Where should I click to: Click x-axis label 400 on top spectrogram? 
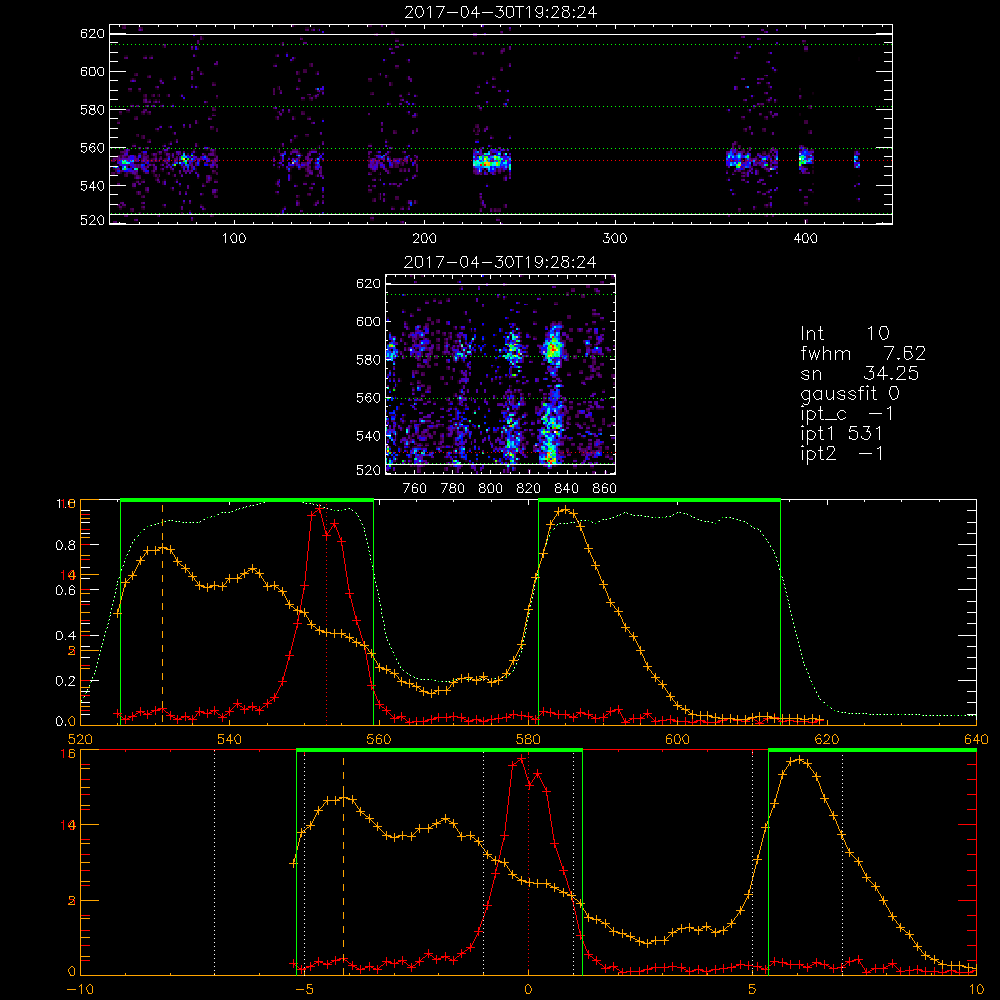[x=805, y=239]
